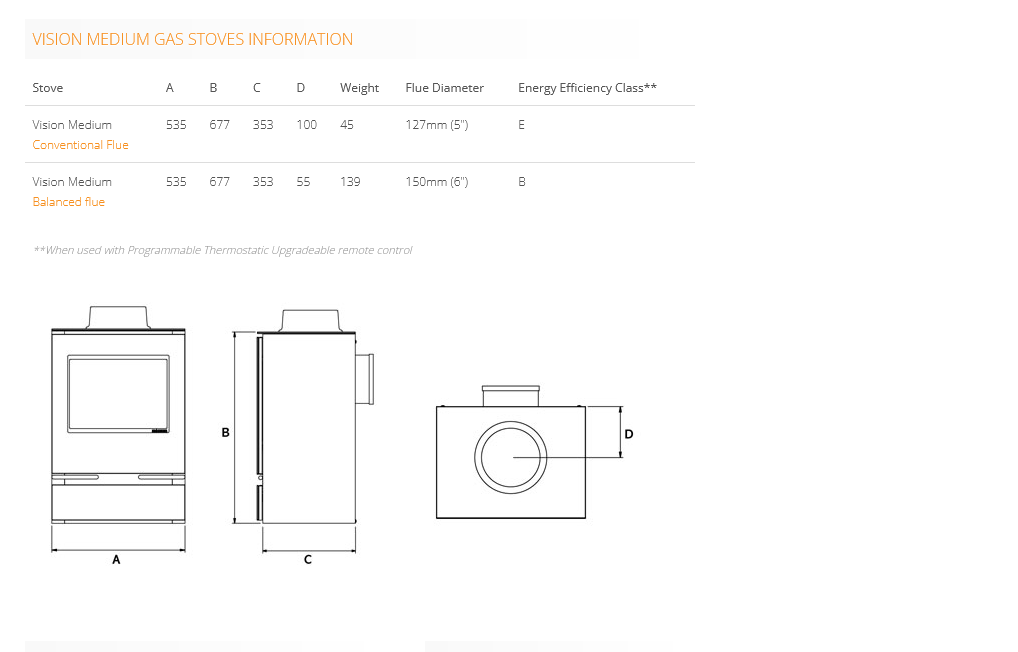The width and height of the screenshot is (1018, 652).
Task: Click dimension label A under front view
Action: coord(116,560)
